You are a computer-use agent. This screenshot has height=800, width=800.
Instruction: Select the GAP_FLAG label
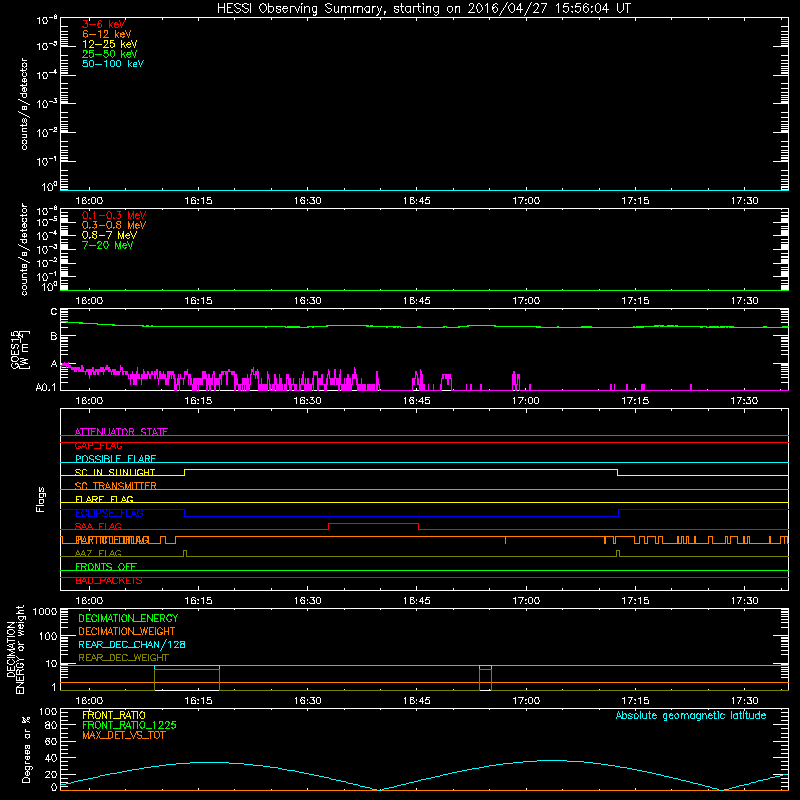click(x=98, y=445)
